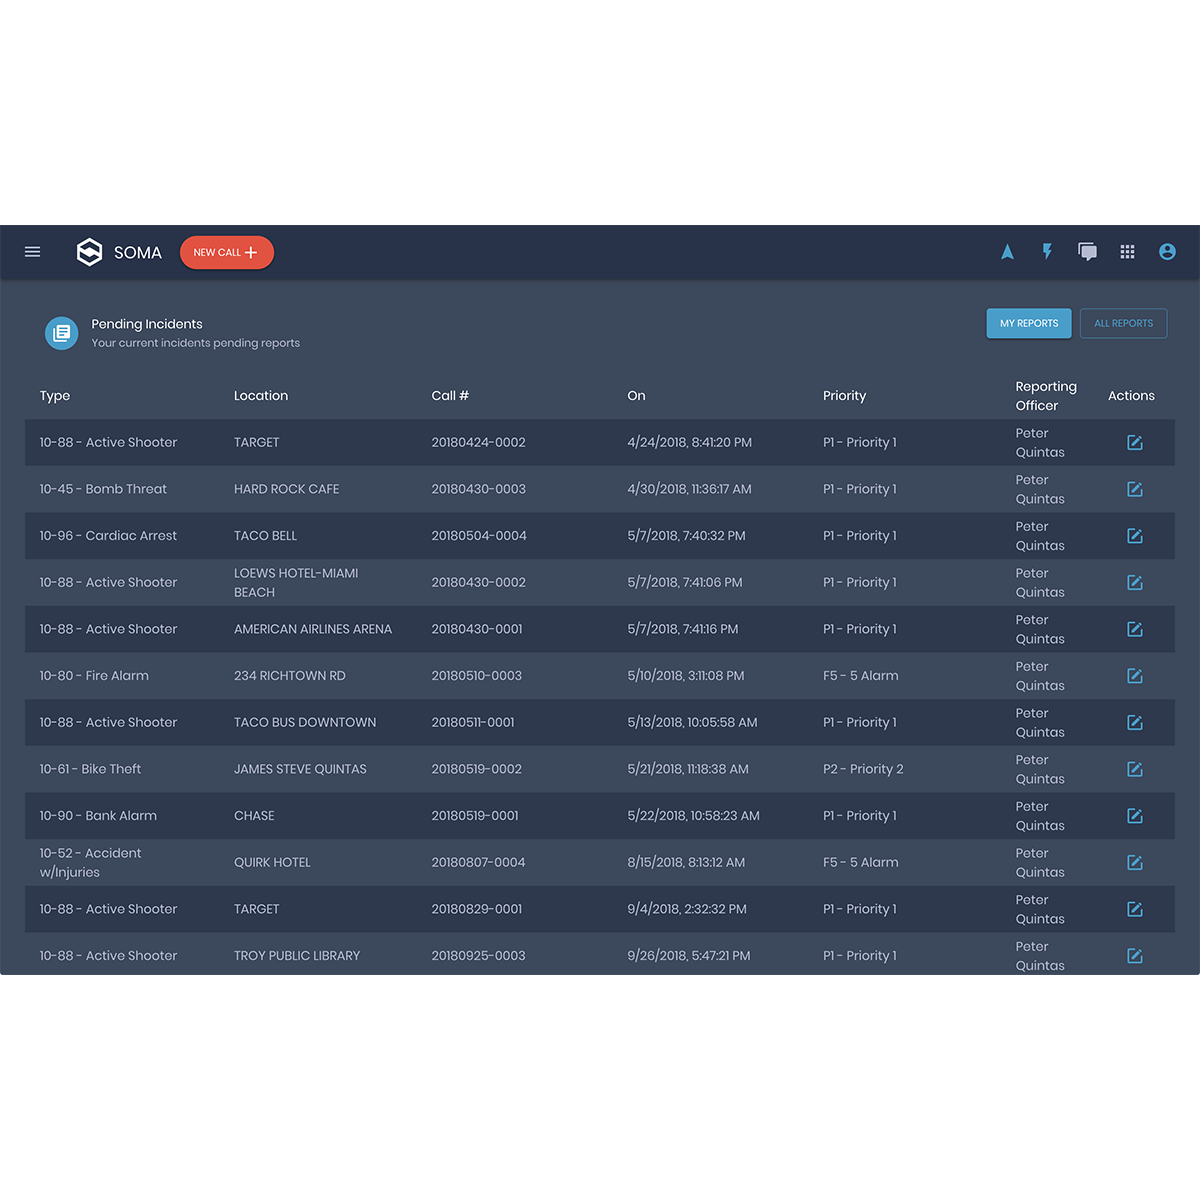Click 'F5 - 5 Alarm' in QUIRK HOTEL row

click(861, 862)
